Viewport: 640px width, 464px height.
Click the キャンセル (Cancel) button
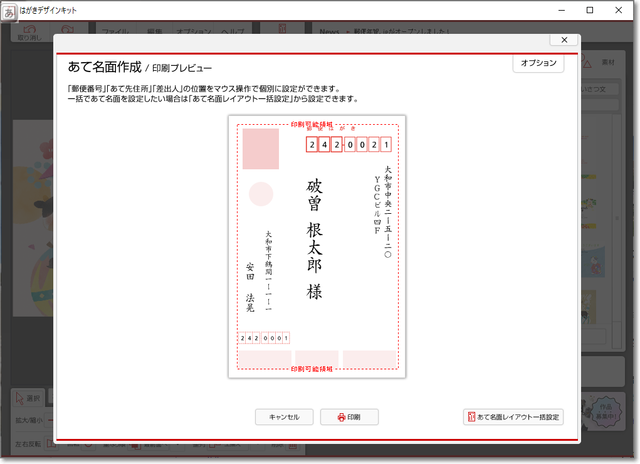tap(284, 416)
